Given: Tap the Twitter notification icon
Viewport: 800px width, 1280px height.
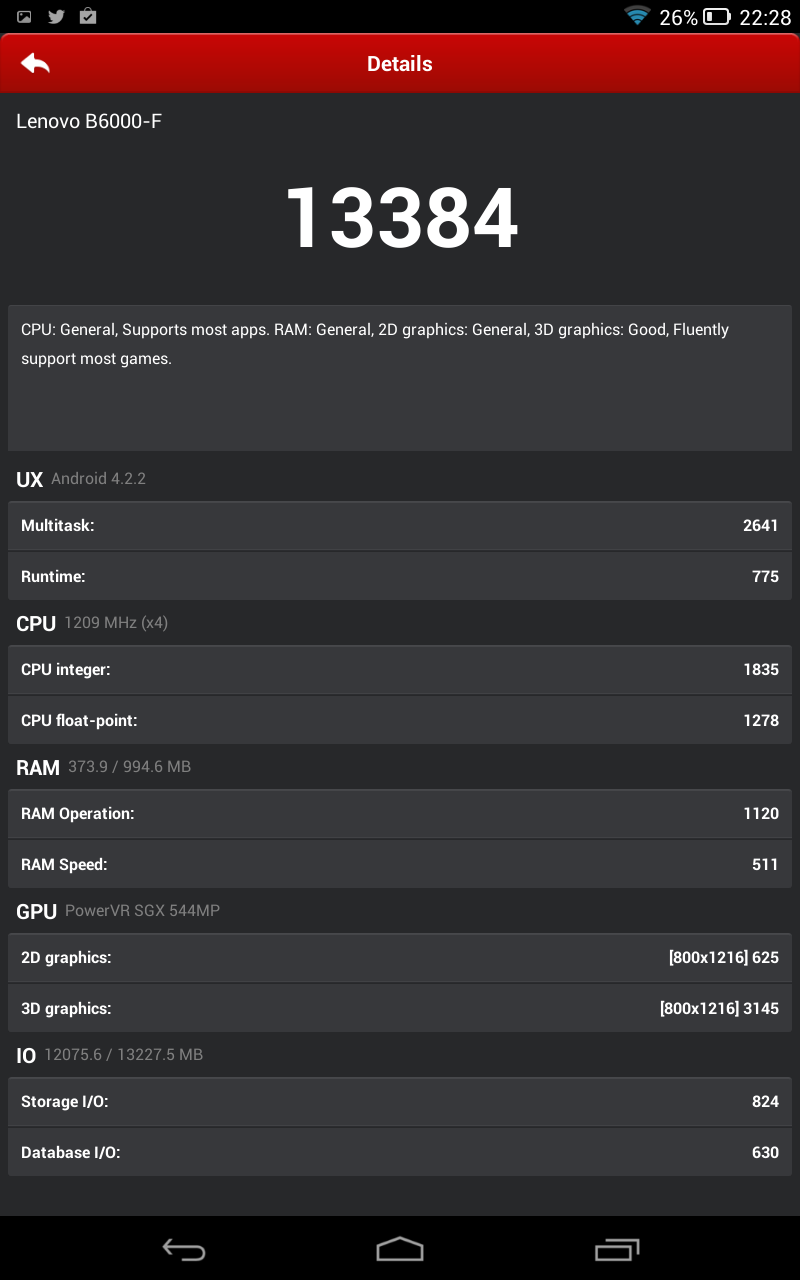Looking at the screenshot, I should pyautogui.click(x=56, y=17).
